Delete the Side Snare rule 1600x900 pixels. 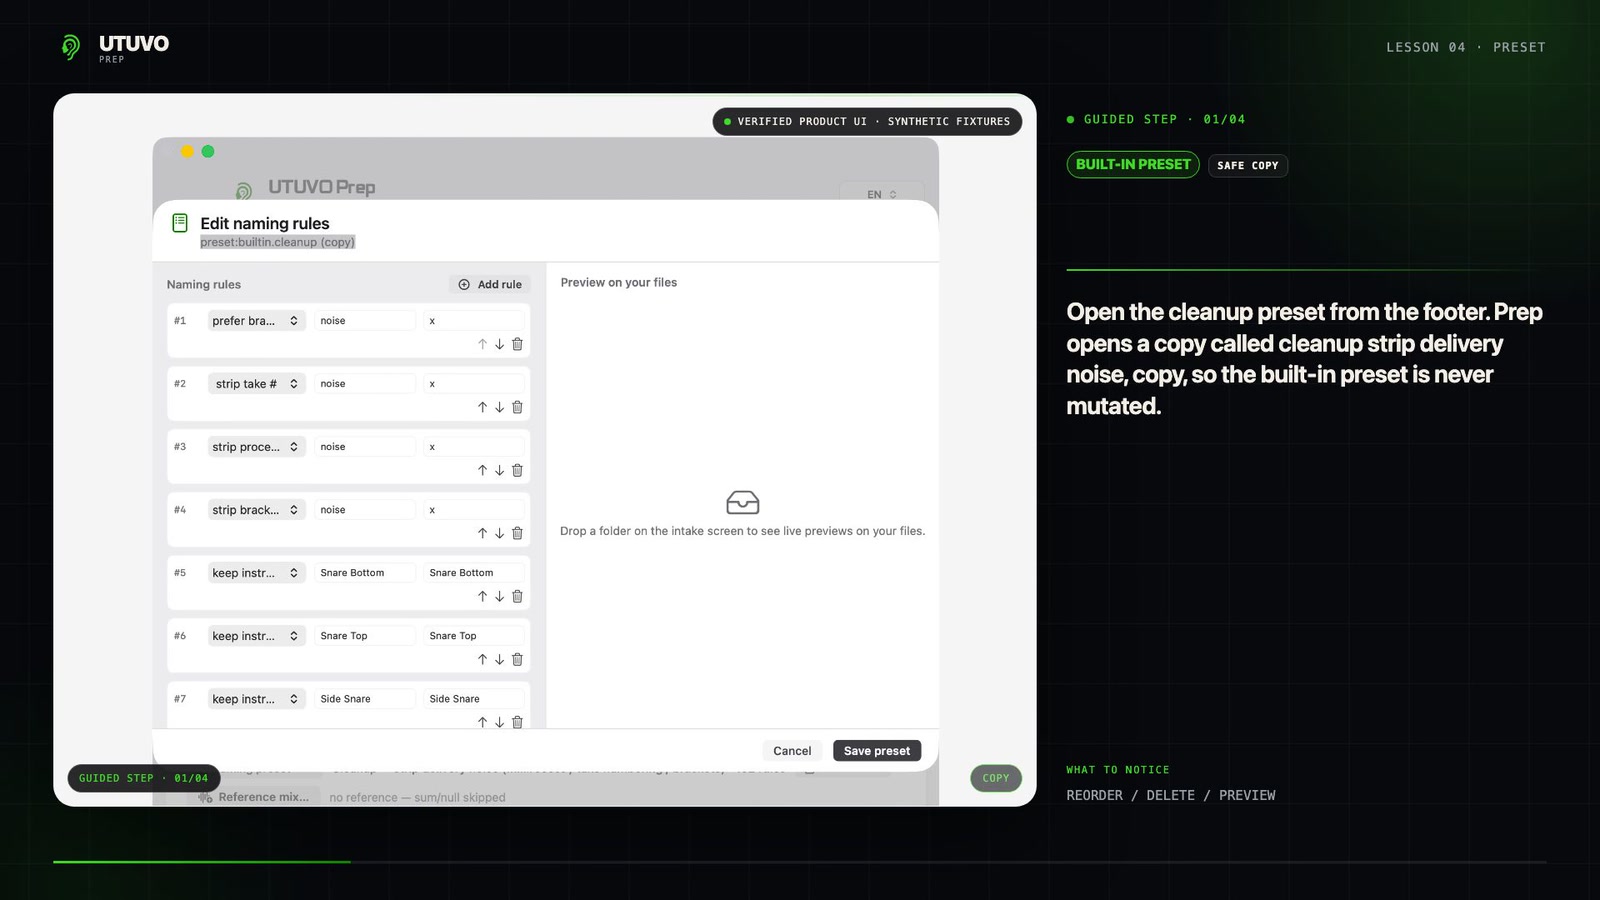point(517,722)
